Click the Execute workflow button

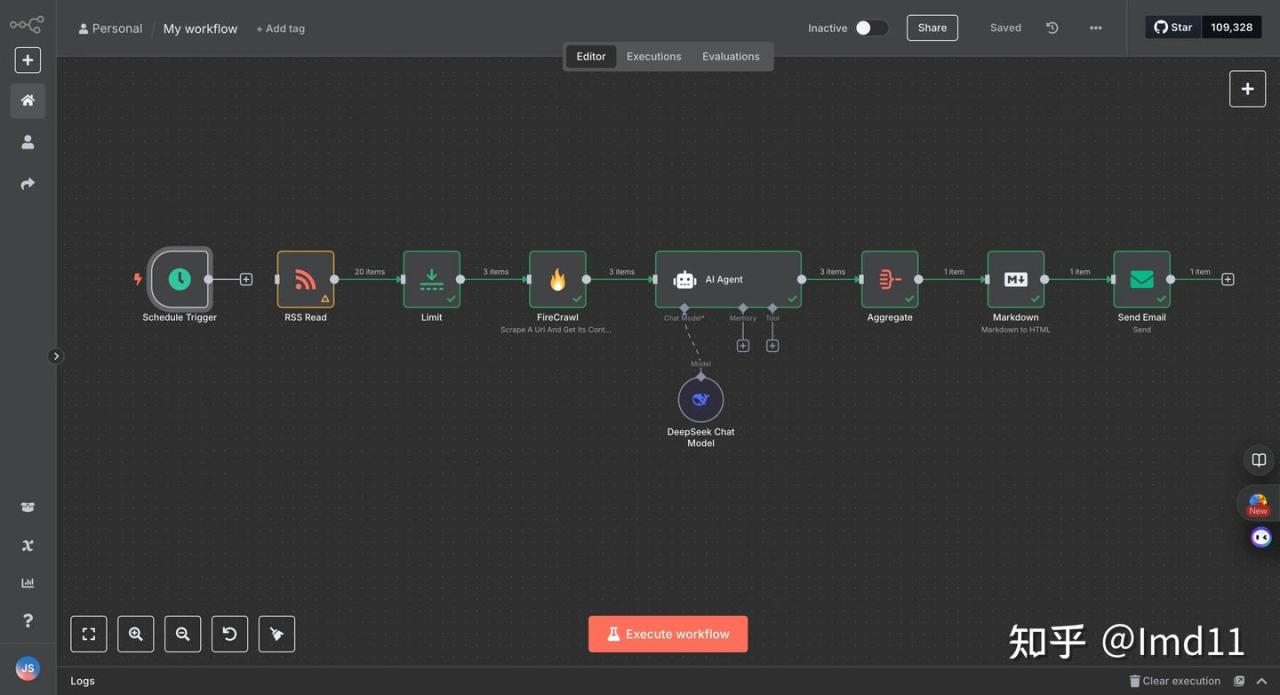668,634
